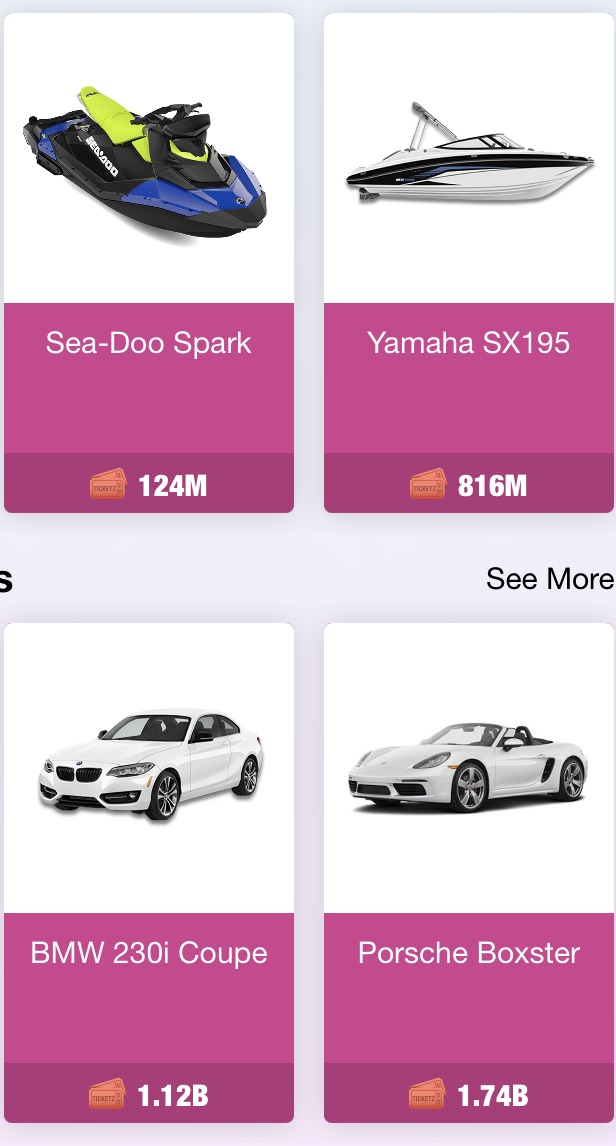
Task: Select the Yamaha SX195 title
Action: [468, 343]
